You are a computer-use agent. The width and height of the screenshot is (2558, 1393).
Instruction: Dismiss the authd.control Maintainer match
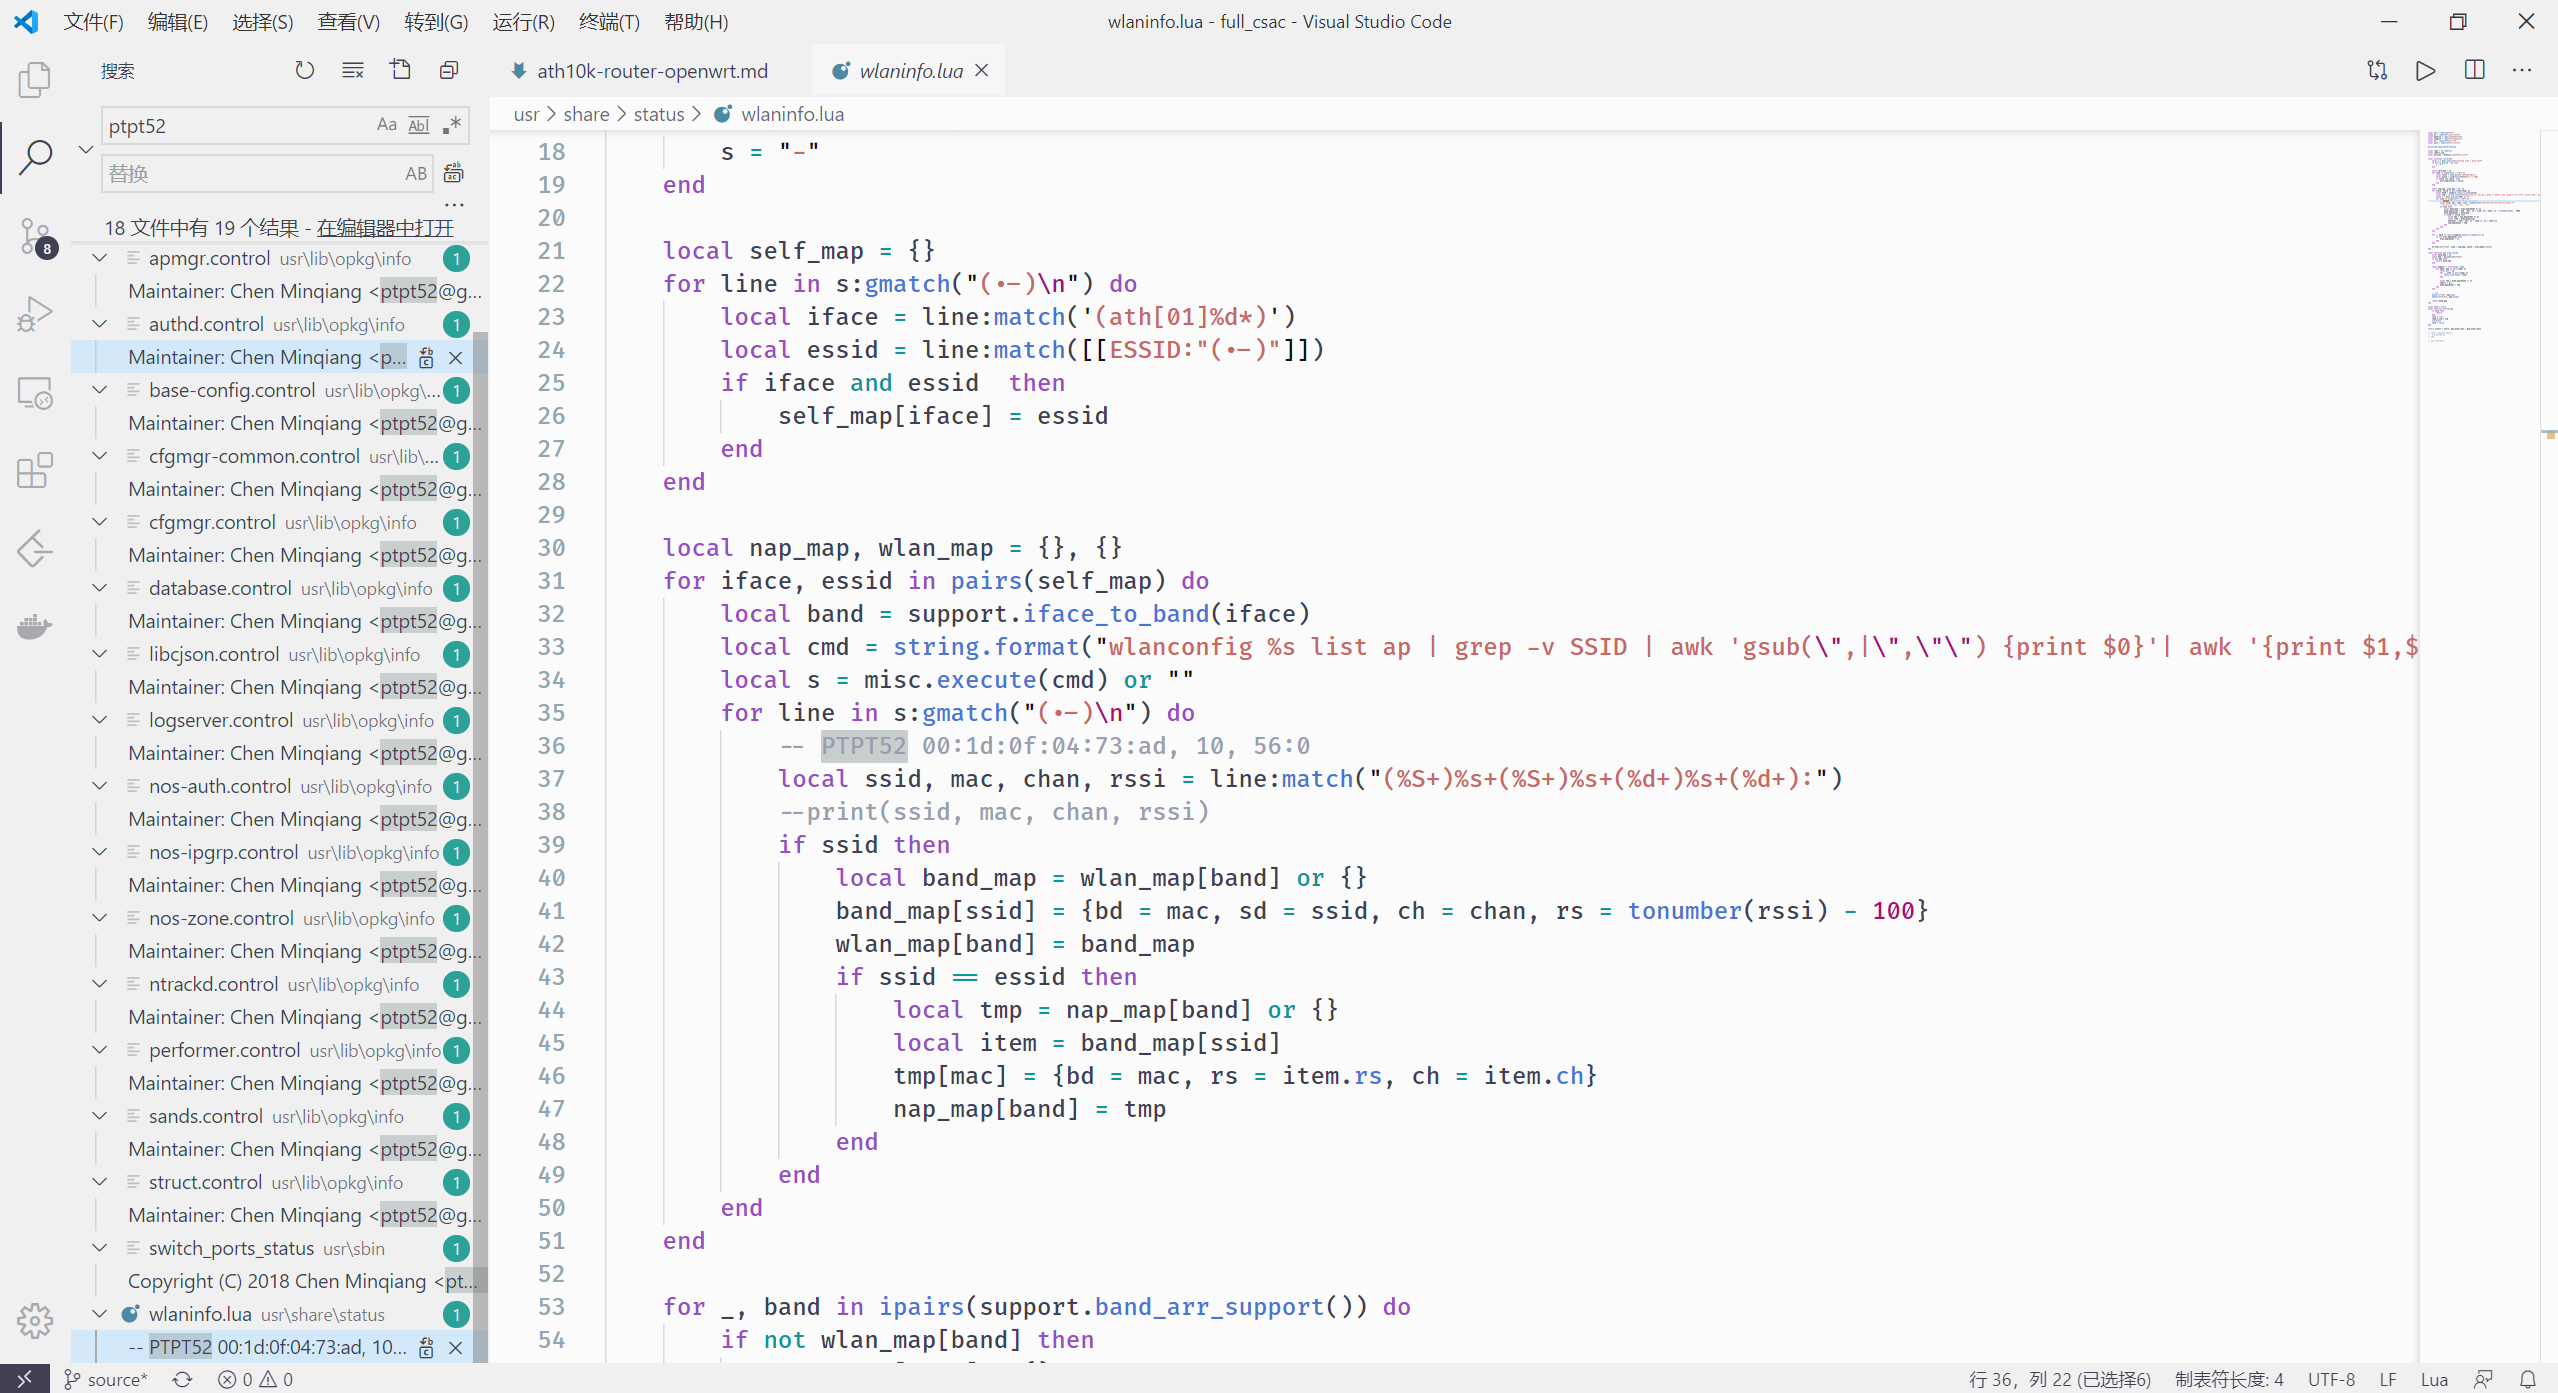pyautogui.click(x=456, y=357)
